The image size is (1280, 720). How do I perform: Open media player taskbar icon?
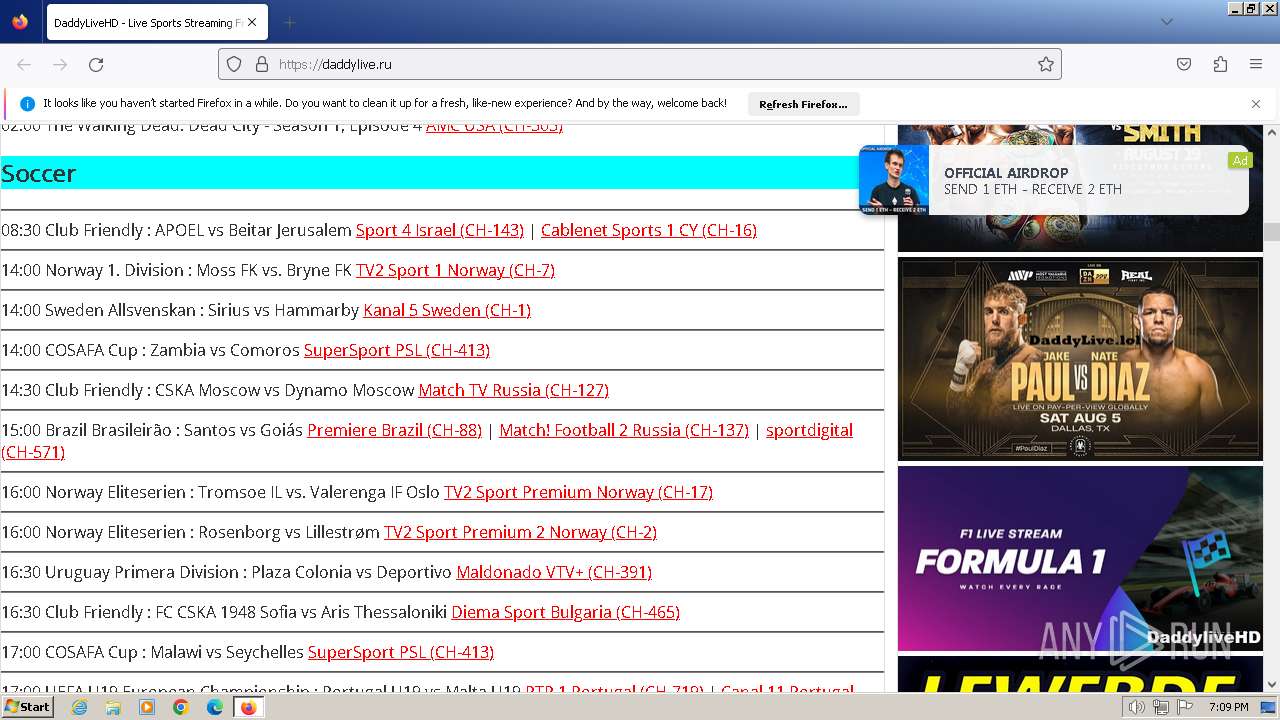click(x=147, y=707)
